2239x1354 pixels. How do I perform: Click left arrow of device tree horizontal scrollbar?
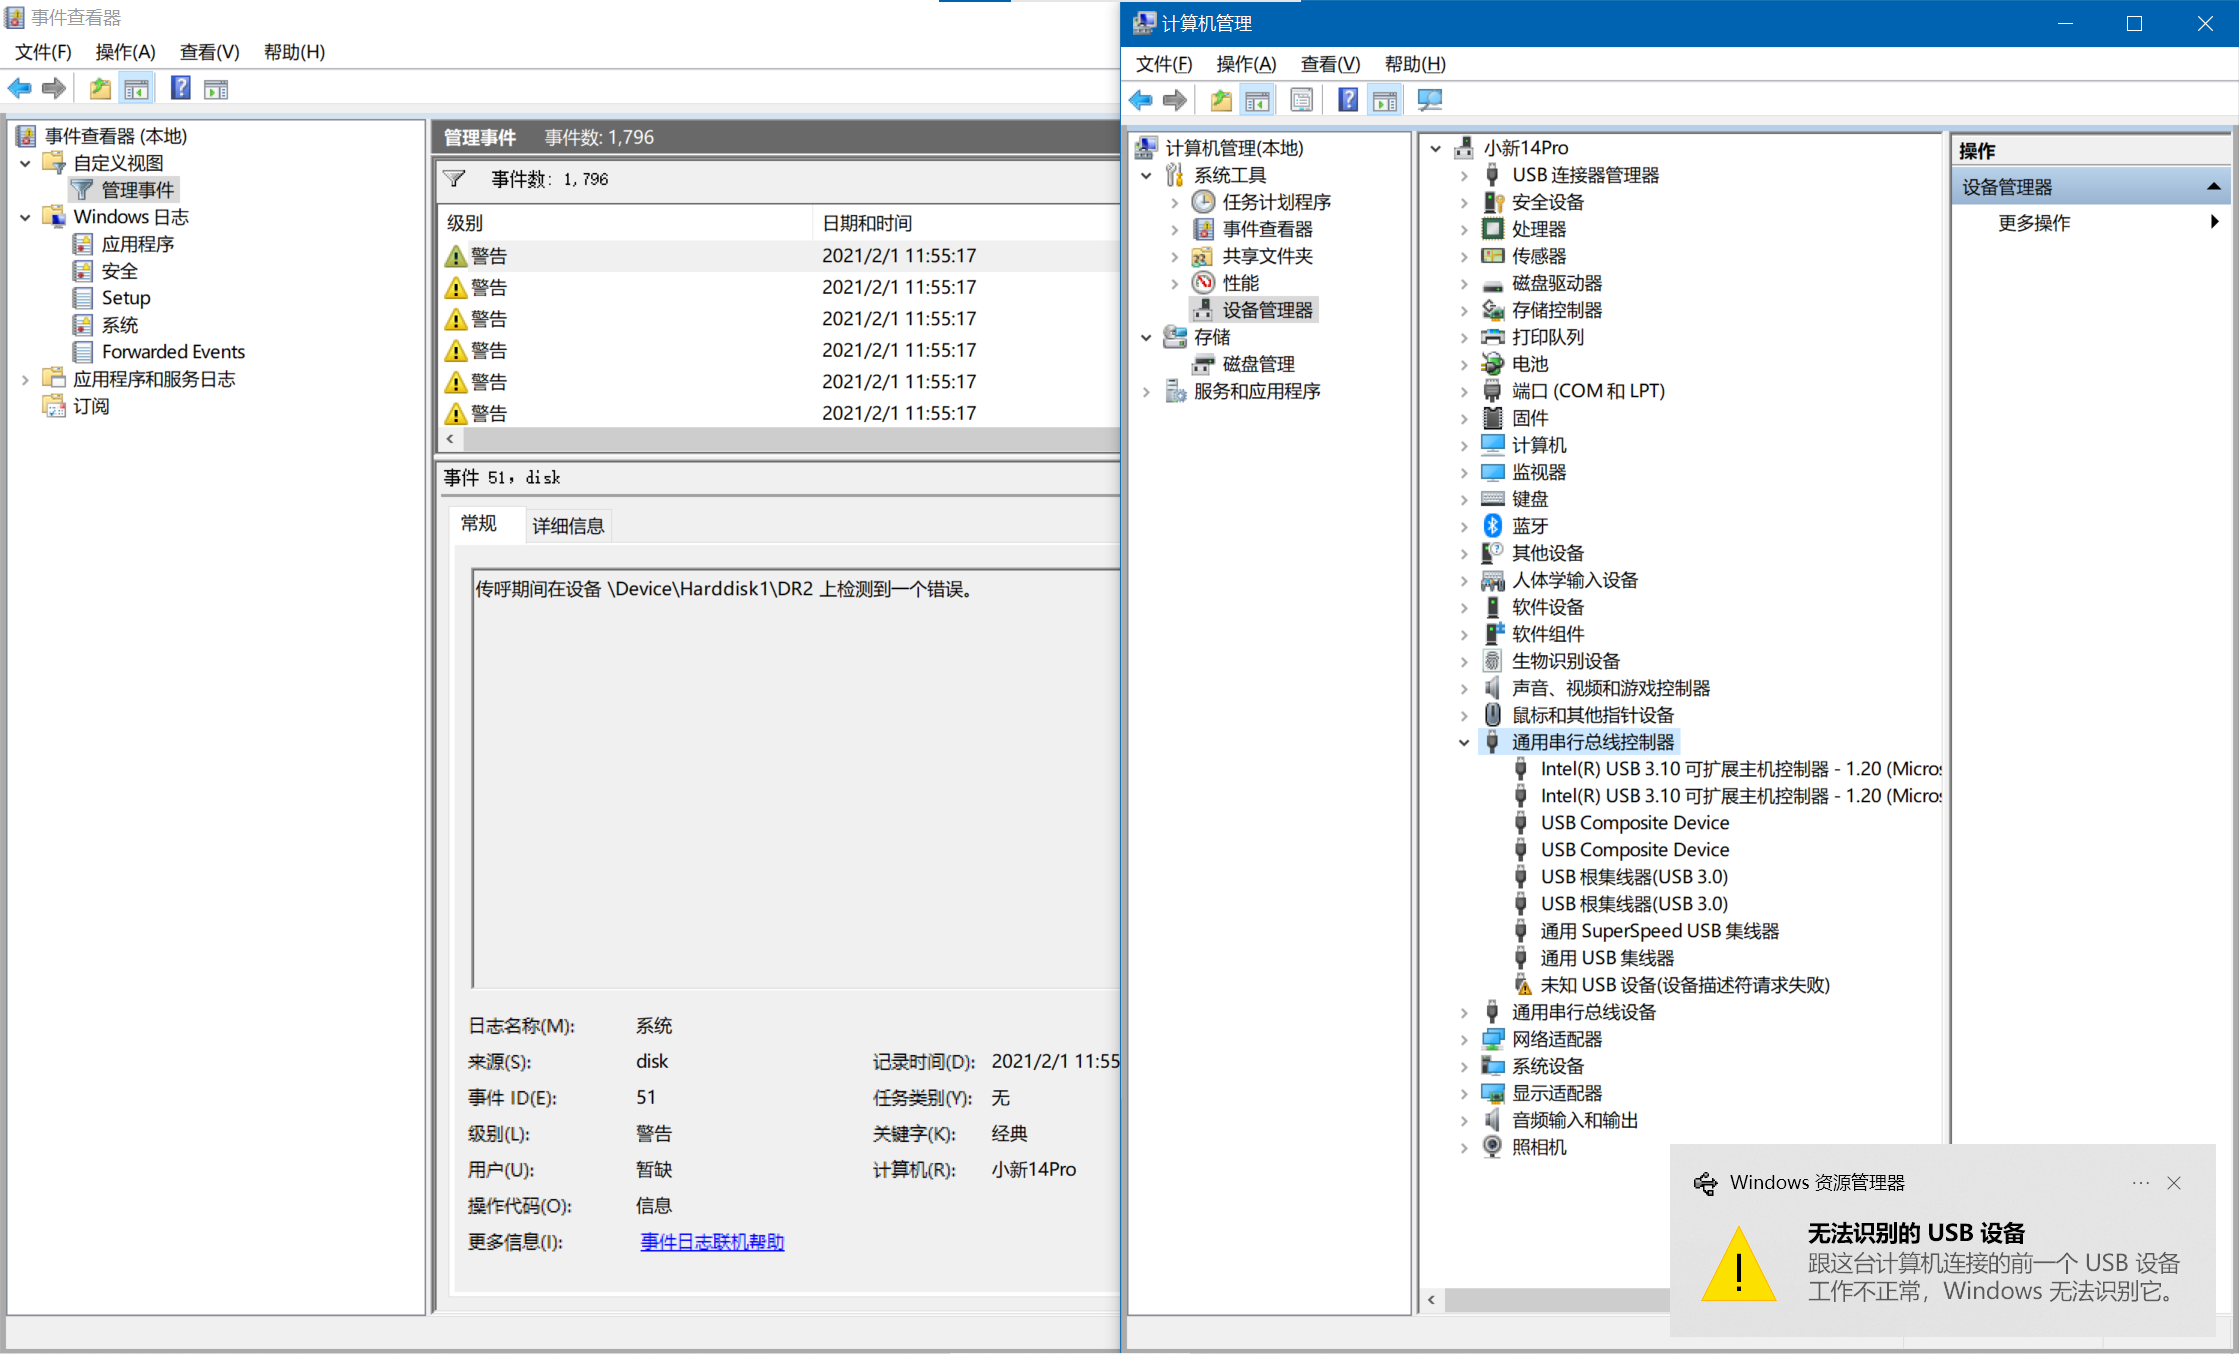click(1432, 1300)
